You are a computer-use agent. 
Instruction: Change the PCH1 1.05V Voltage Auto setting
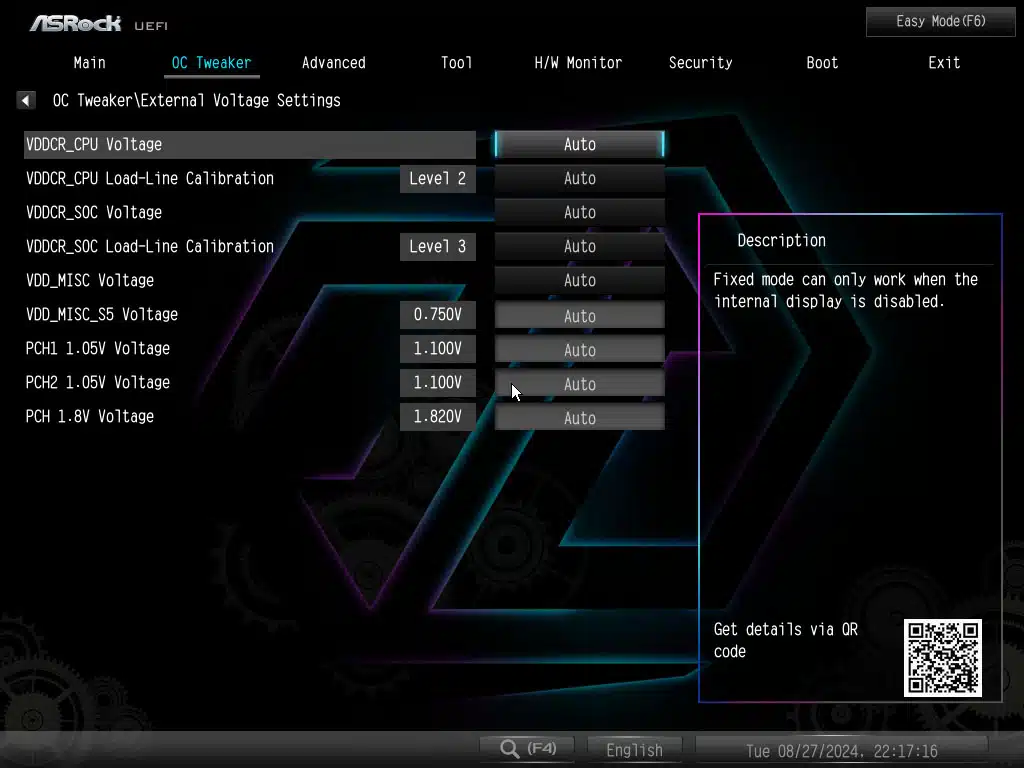click(x=579, y=350)
